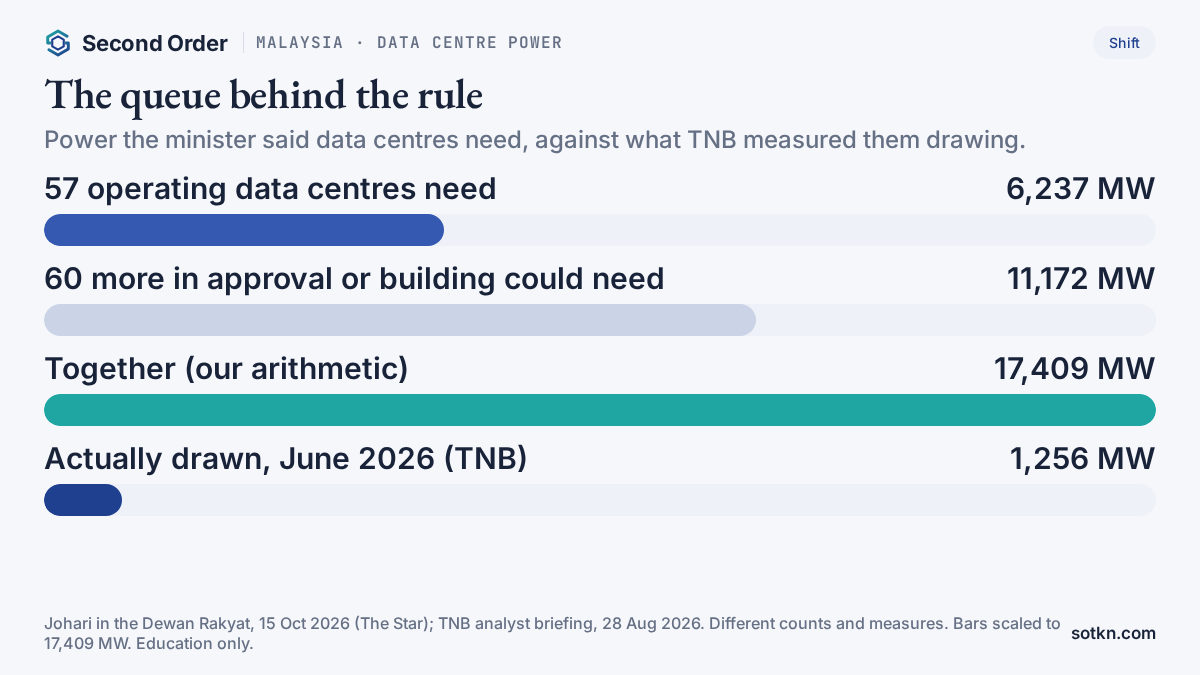Click the Shift pill button
The height and width of the screenshot is (675, 1200).
1124,43
